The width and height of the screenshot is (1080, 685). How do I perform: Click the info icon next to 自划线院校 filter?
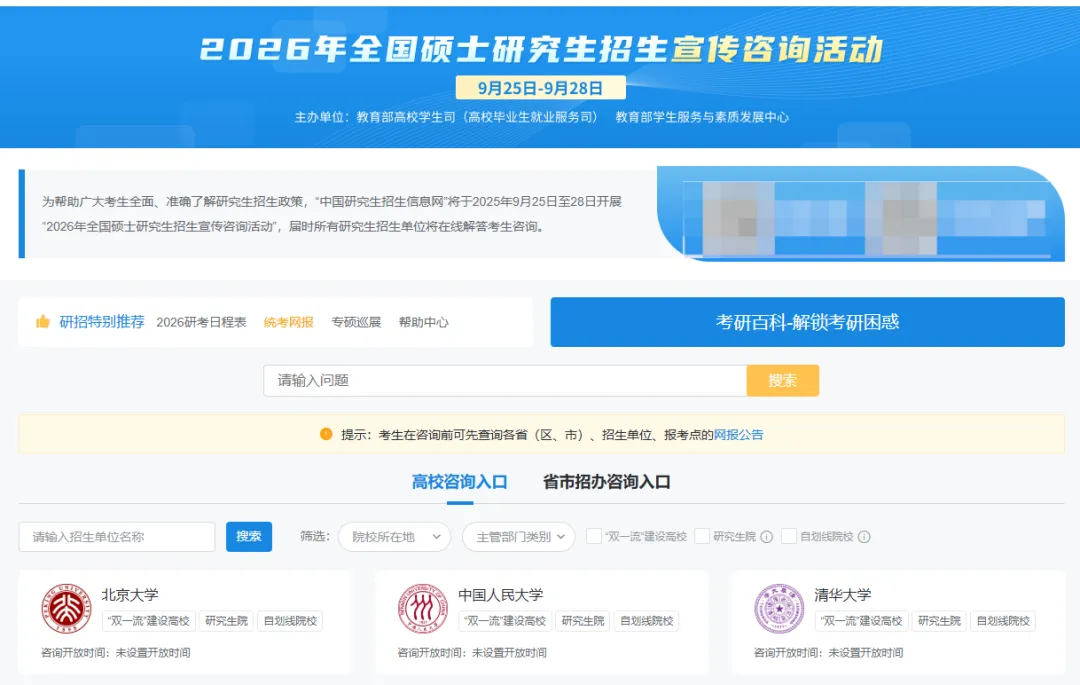click(864, 537)
